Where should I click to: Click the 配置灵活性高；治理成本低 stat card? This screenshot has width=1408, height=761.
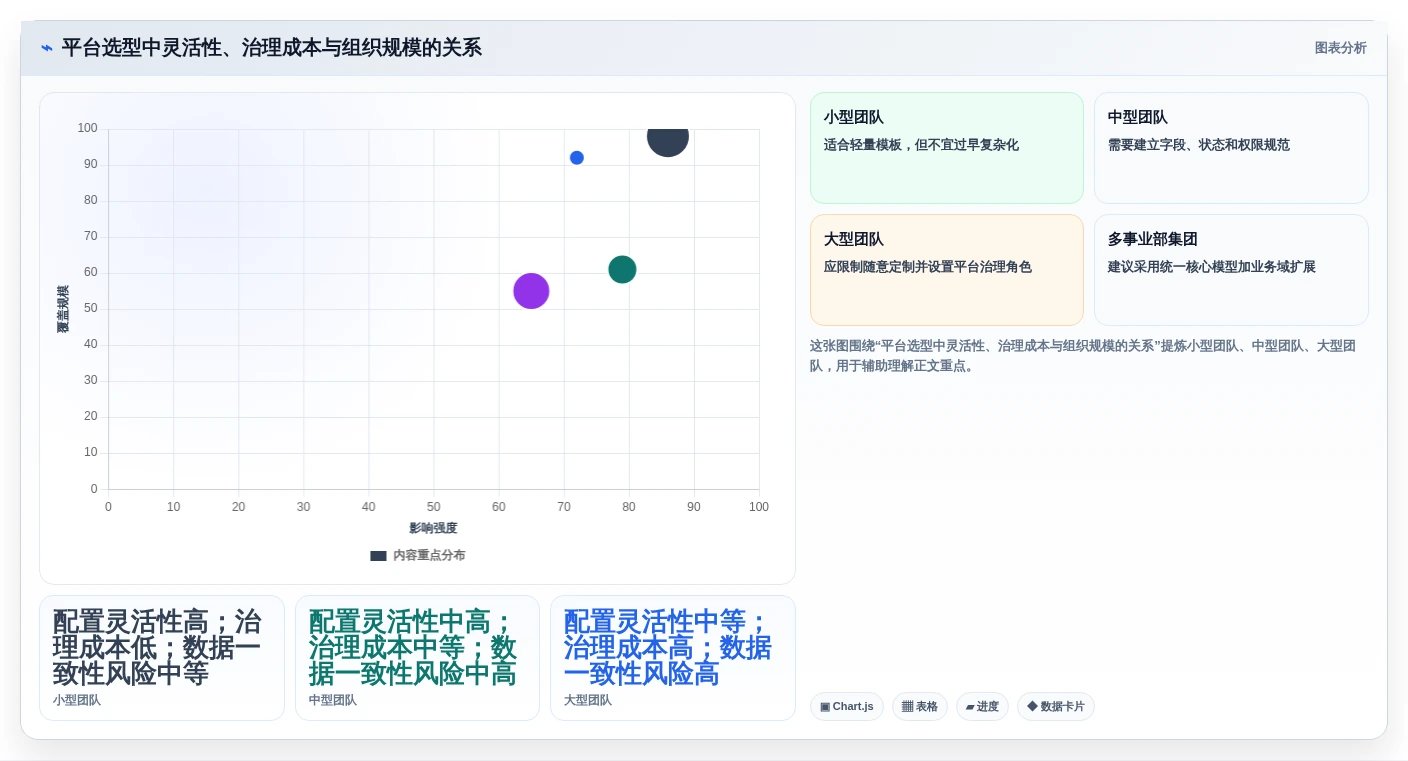pos(162,658)
